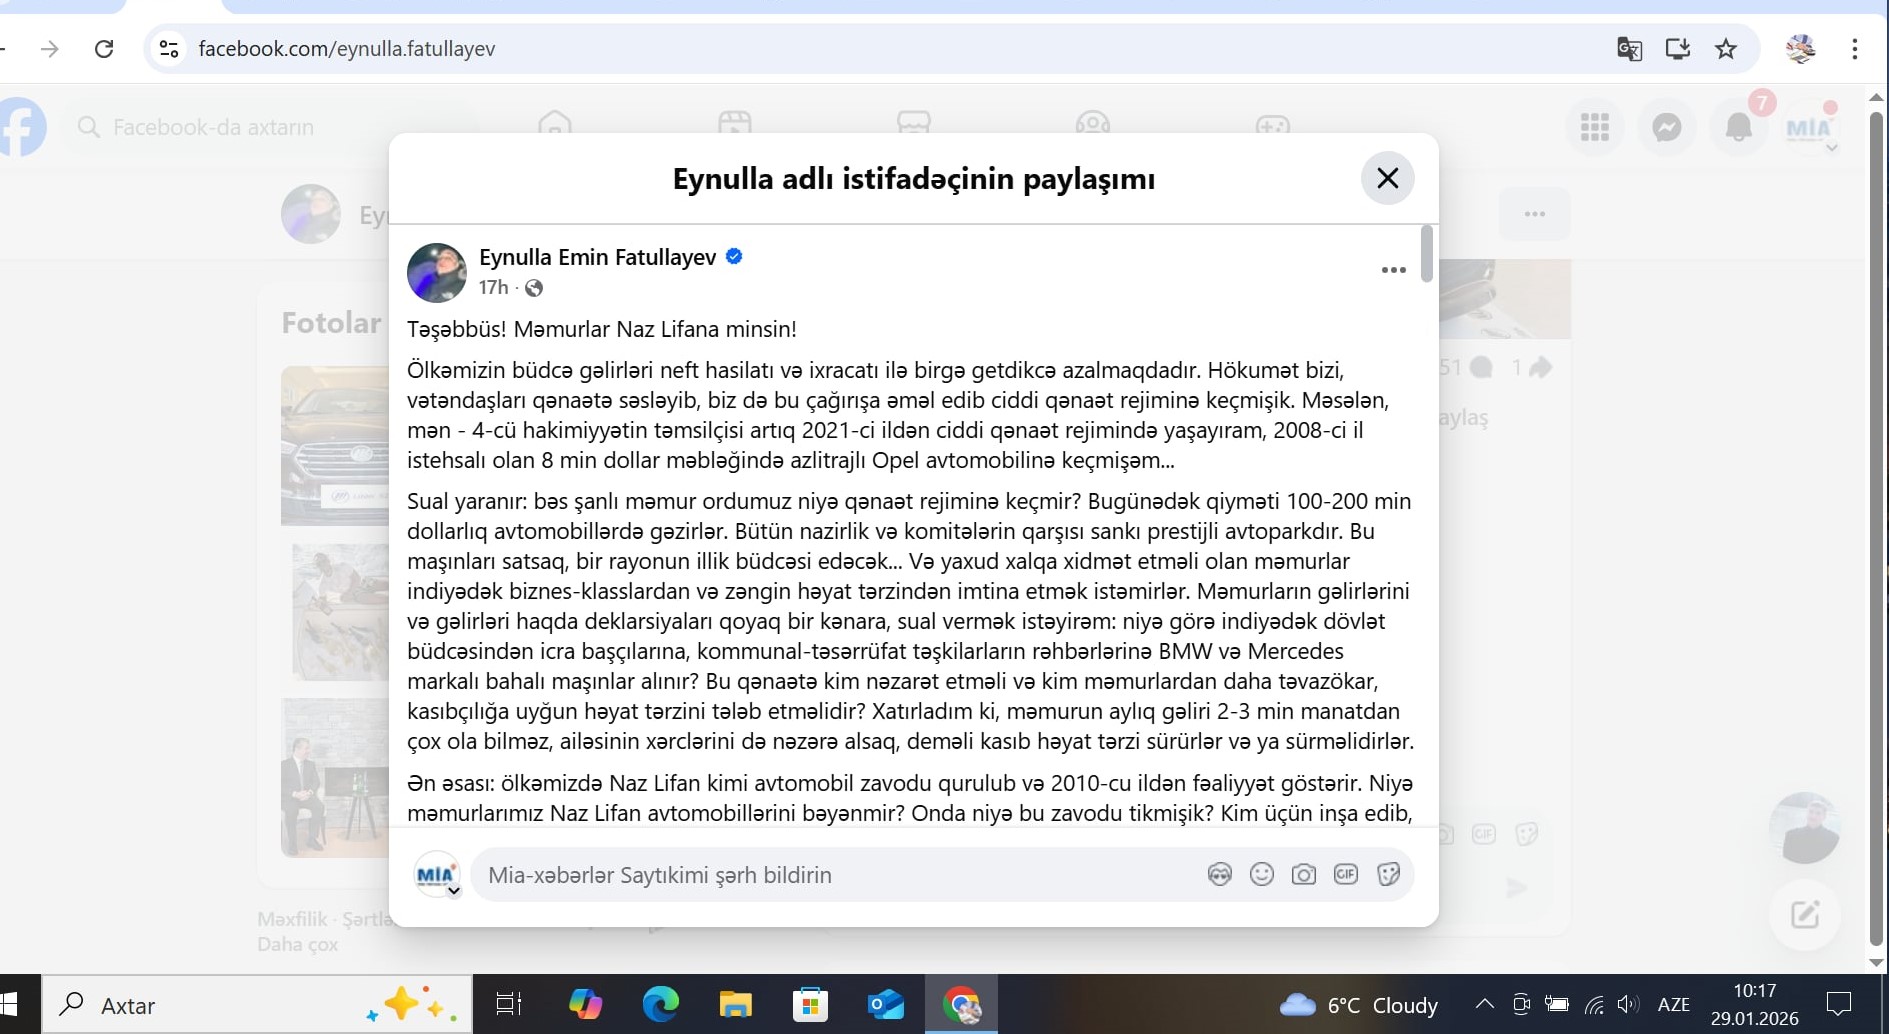Open the battery status tray icon
The height and width of the screenshot is (1034, 1889).
[1557, 1004]
